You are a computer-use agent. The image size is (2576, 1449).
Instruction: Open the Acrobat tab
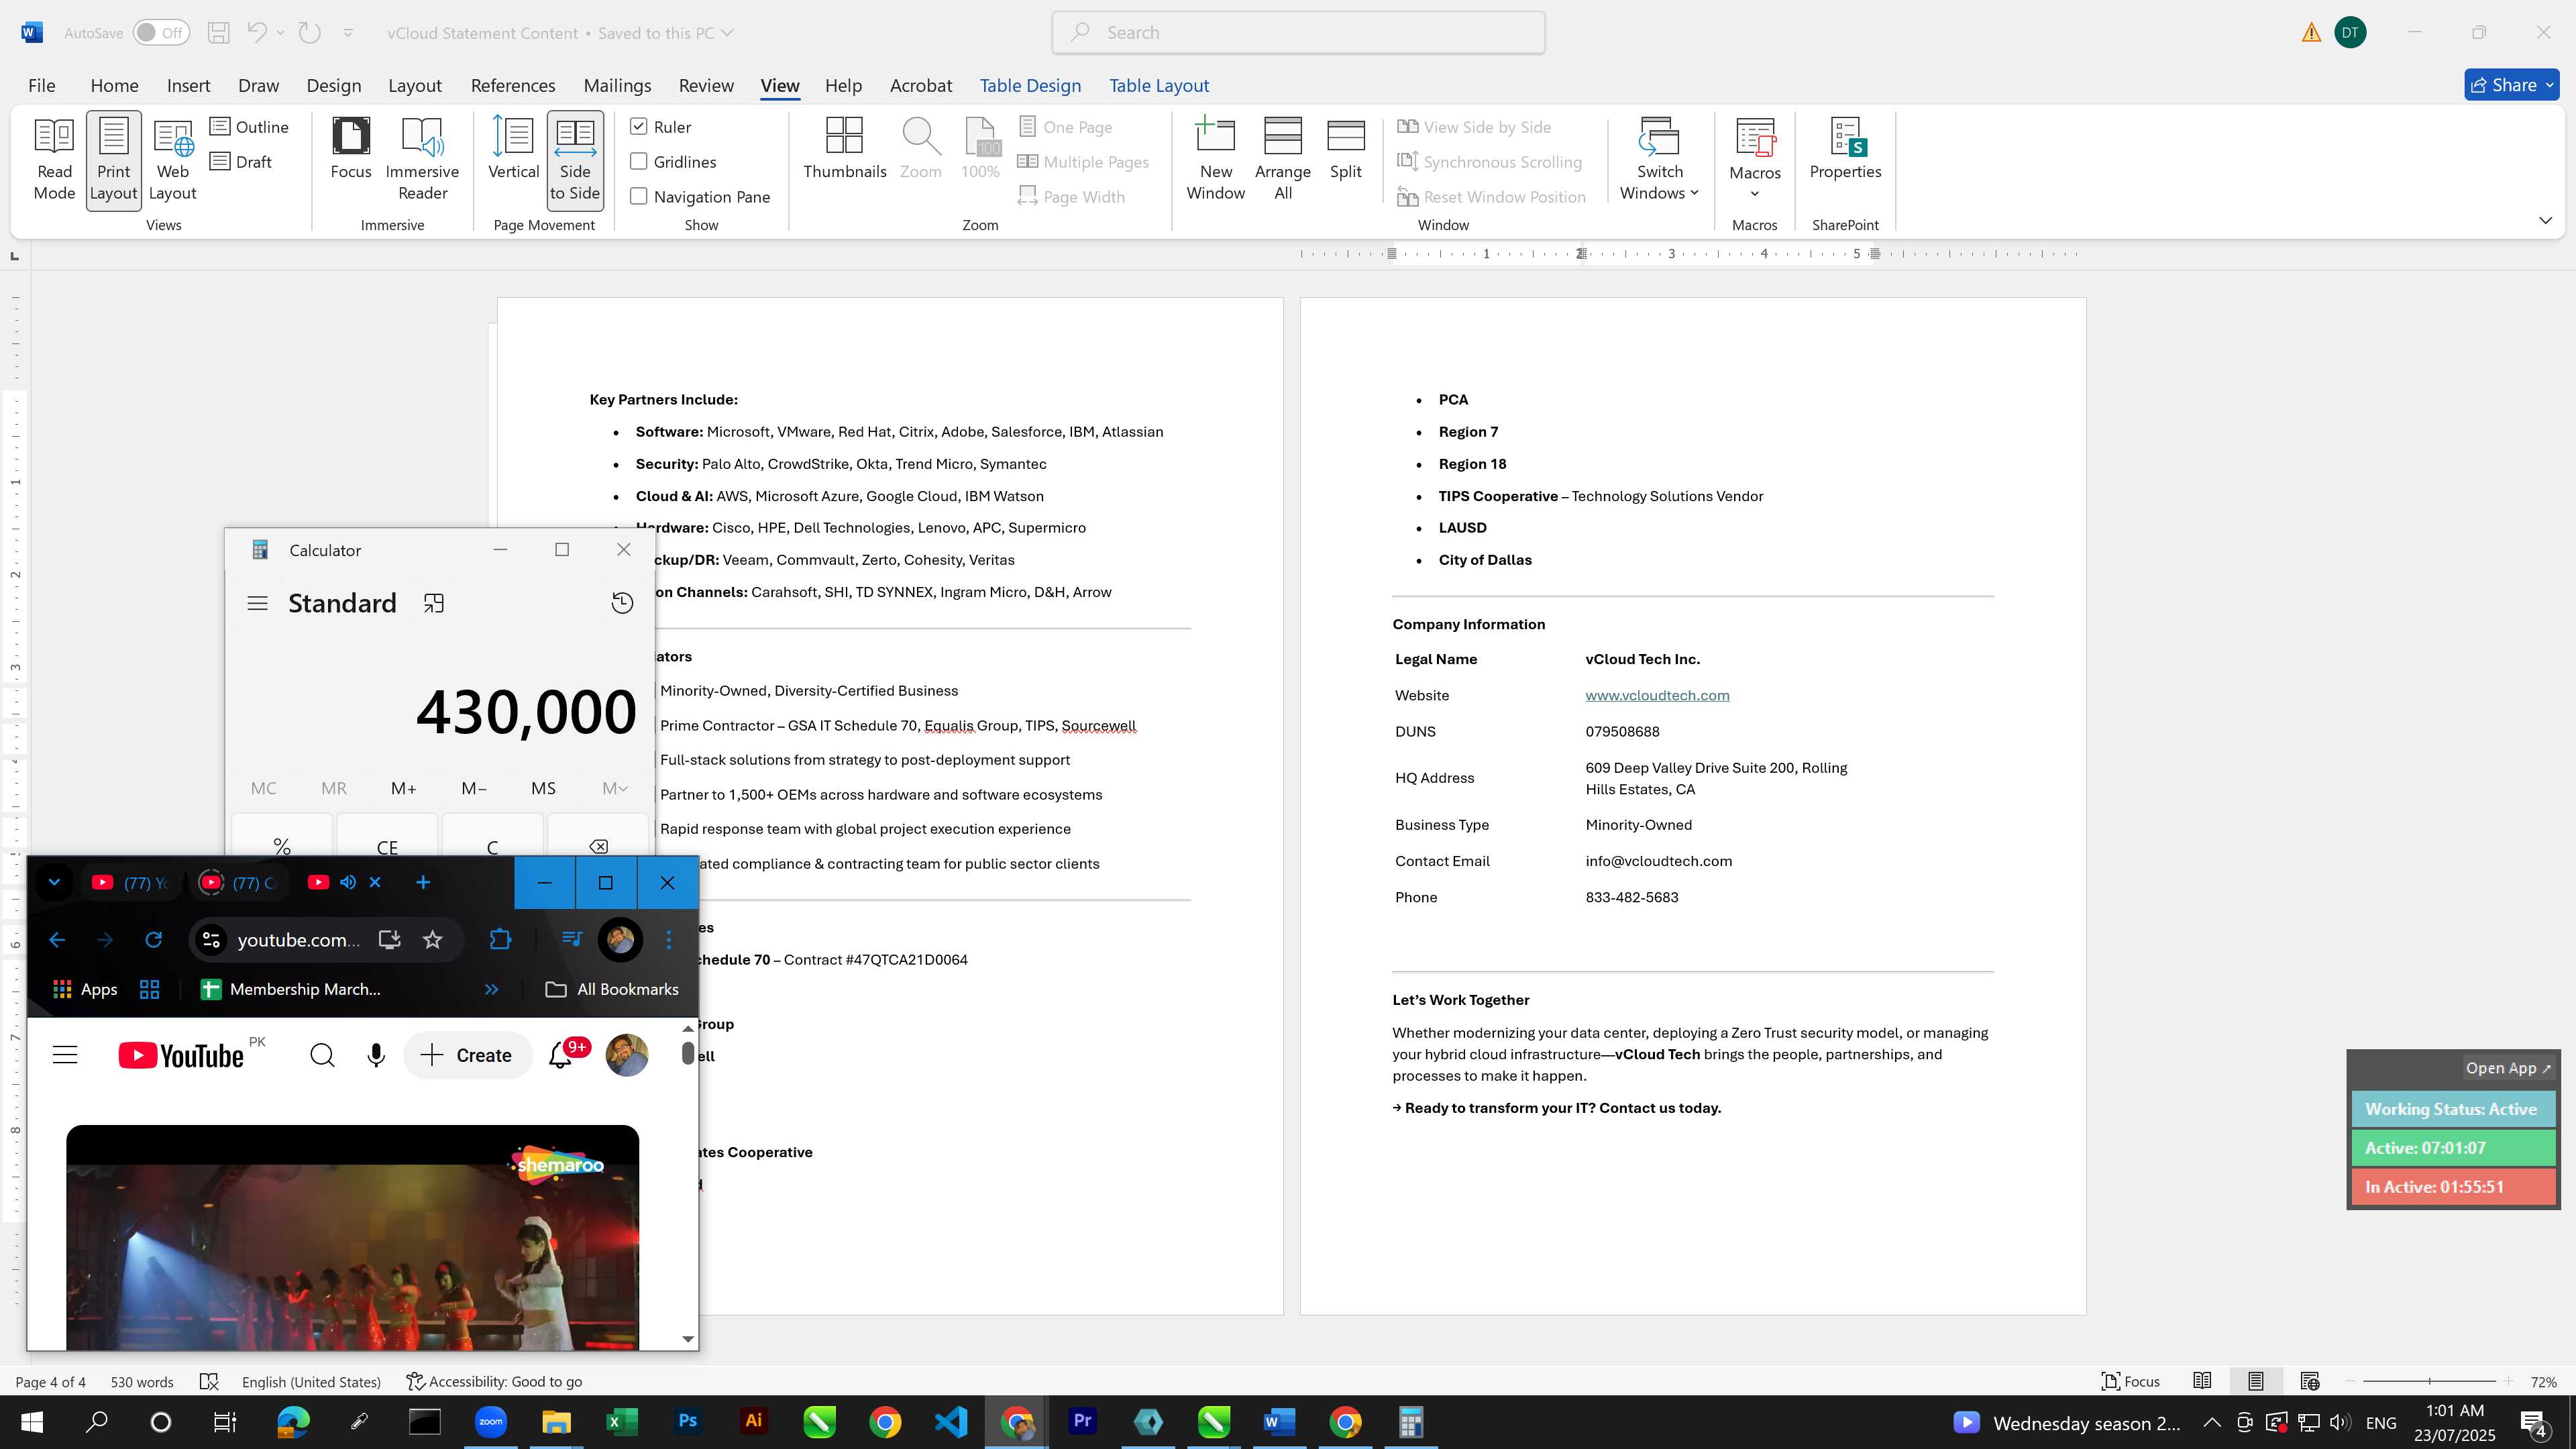(x=920, y=85)
